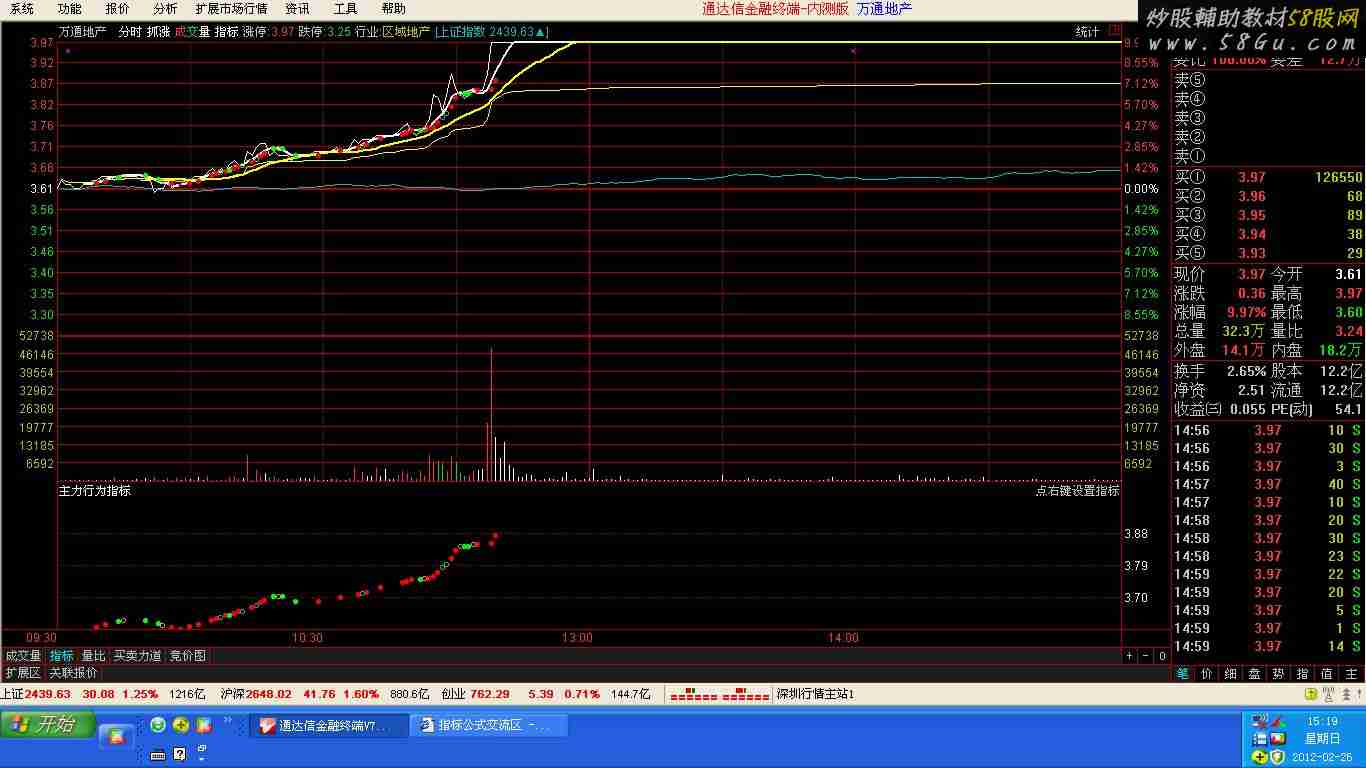Open the 关联报价 tab
This screenshot has width=1366, height=768.
tap(73, 673)
